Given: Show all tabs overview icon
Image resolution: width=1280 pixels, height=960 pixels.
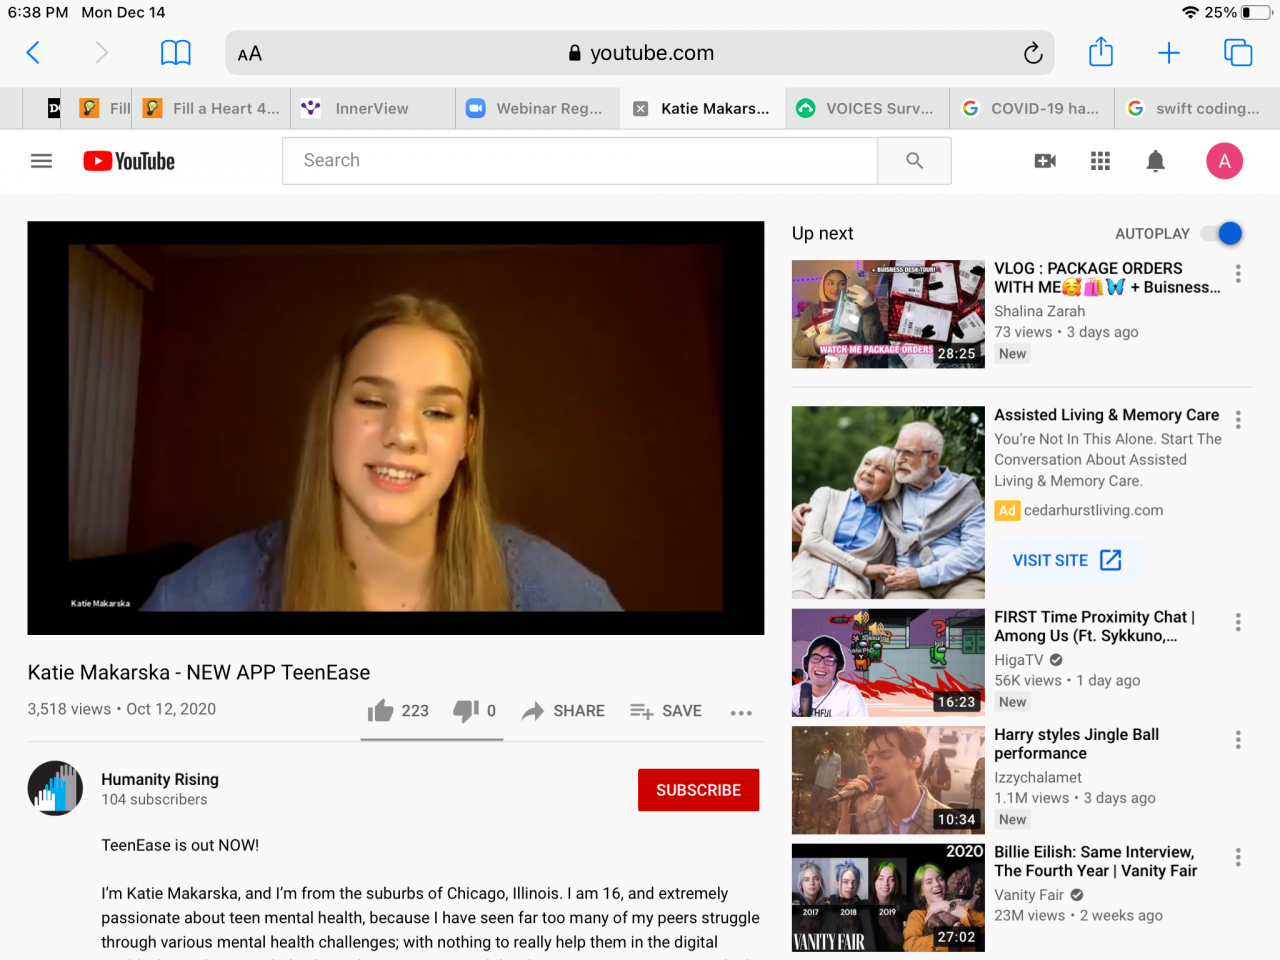Looking at the screenshot, I should (x=1238, y=53).
